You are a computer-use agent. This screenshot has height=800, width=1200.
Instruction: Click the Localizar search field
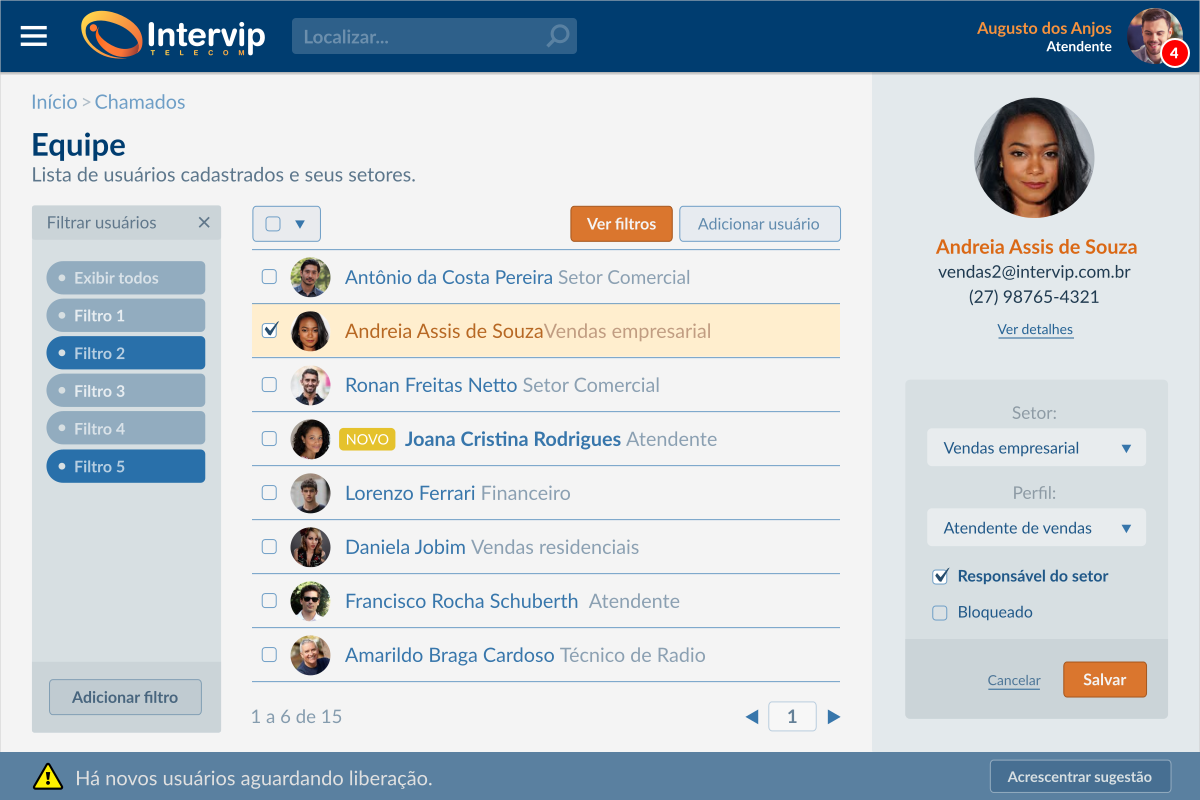pyautogui.click(x=420, y=37)
